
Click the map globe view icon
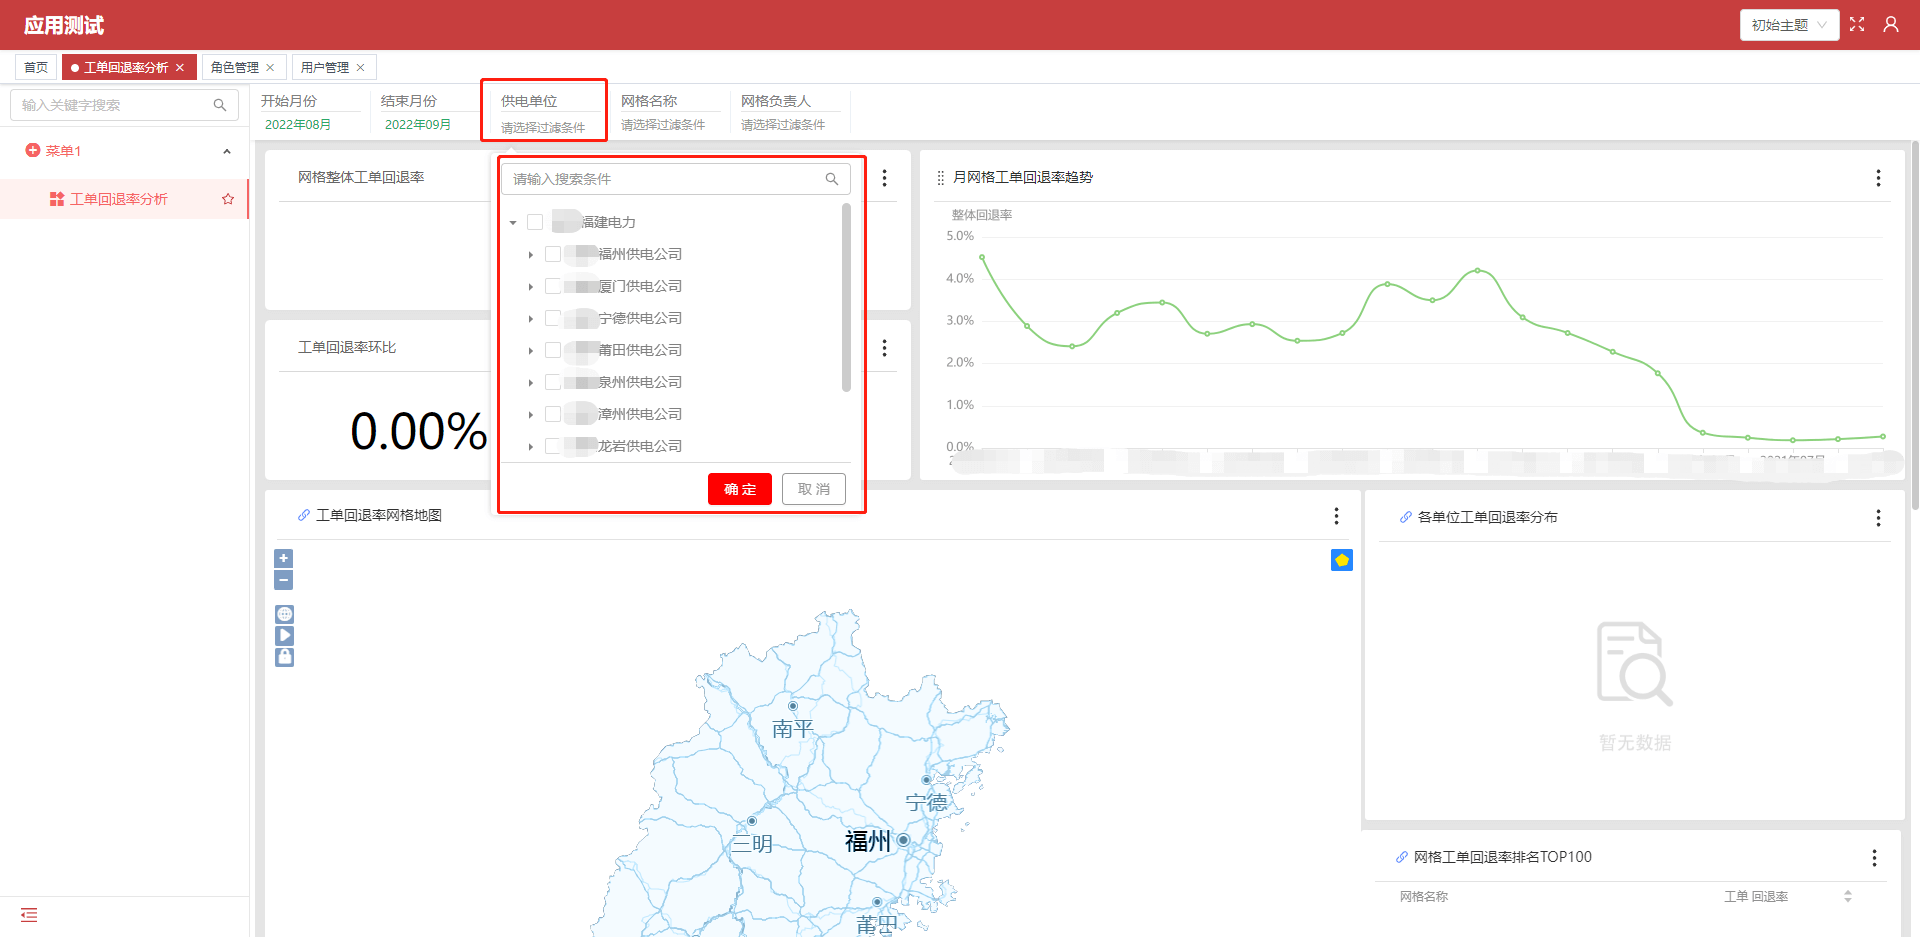coord(284,614)
